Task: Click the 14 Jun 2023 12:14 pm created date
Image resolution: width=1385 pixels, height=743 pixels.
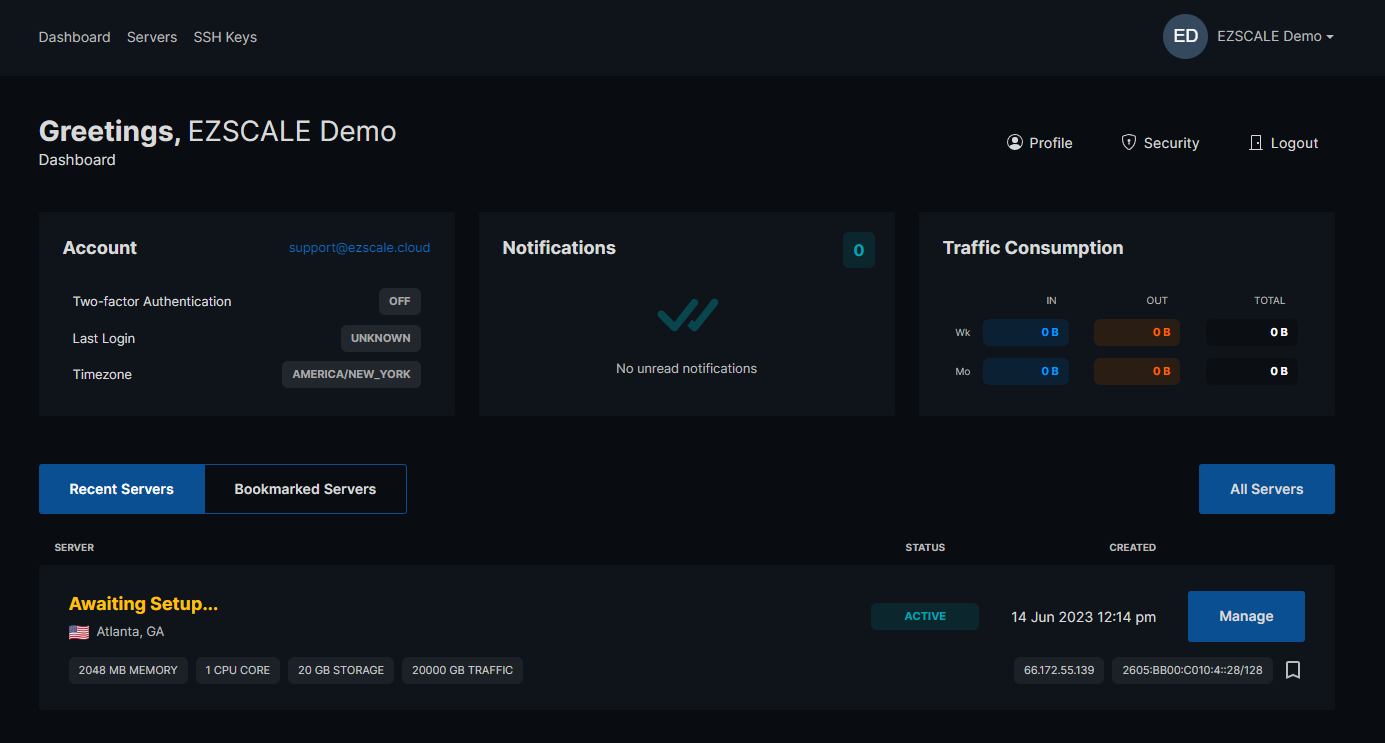Action: tap(1083, 617)
